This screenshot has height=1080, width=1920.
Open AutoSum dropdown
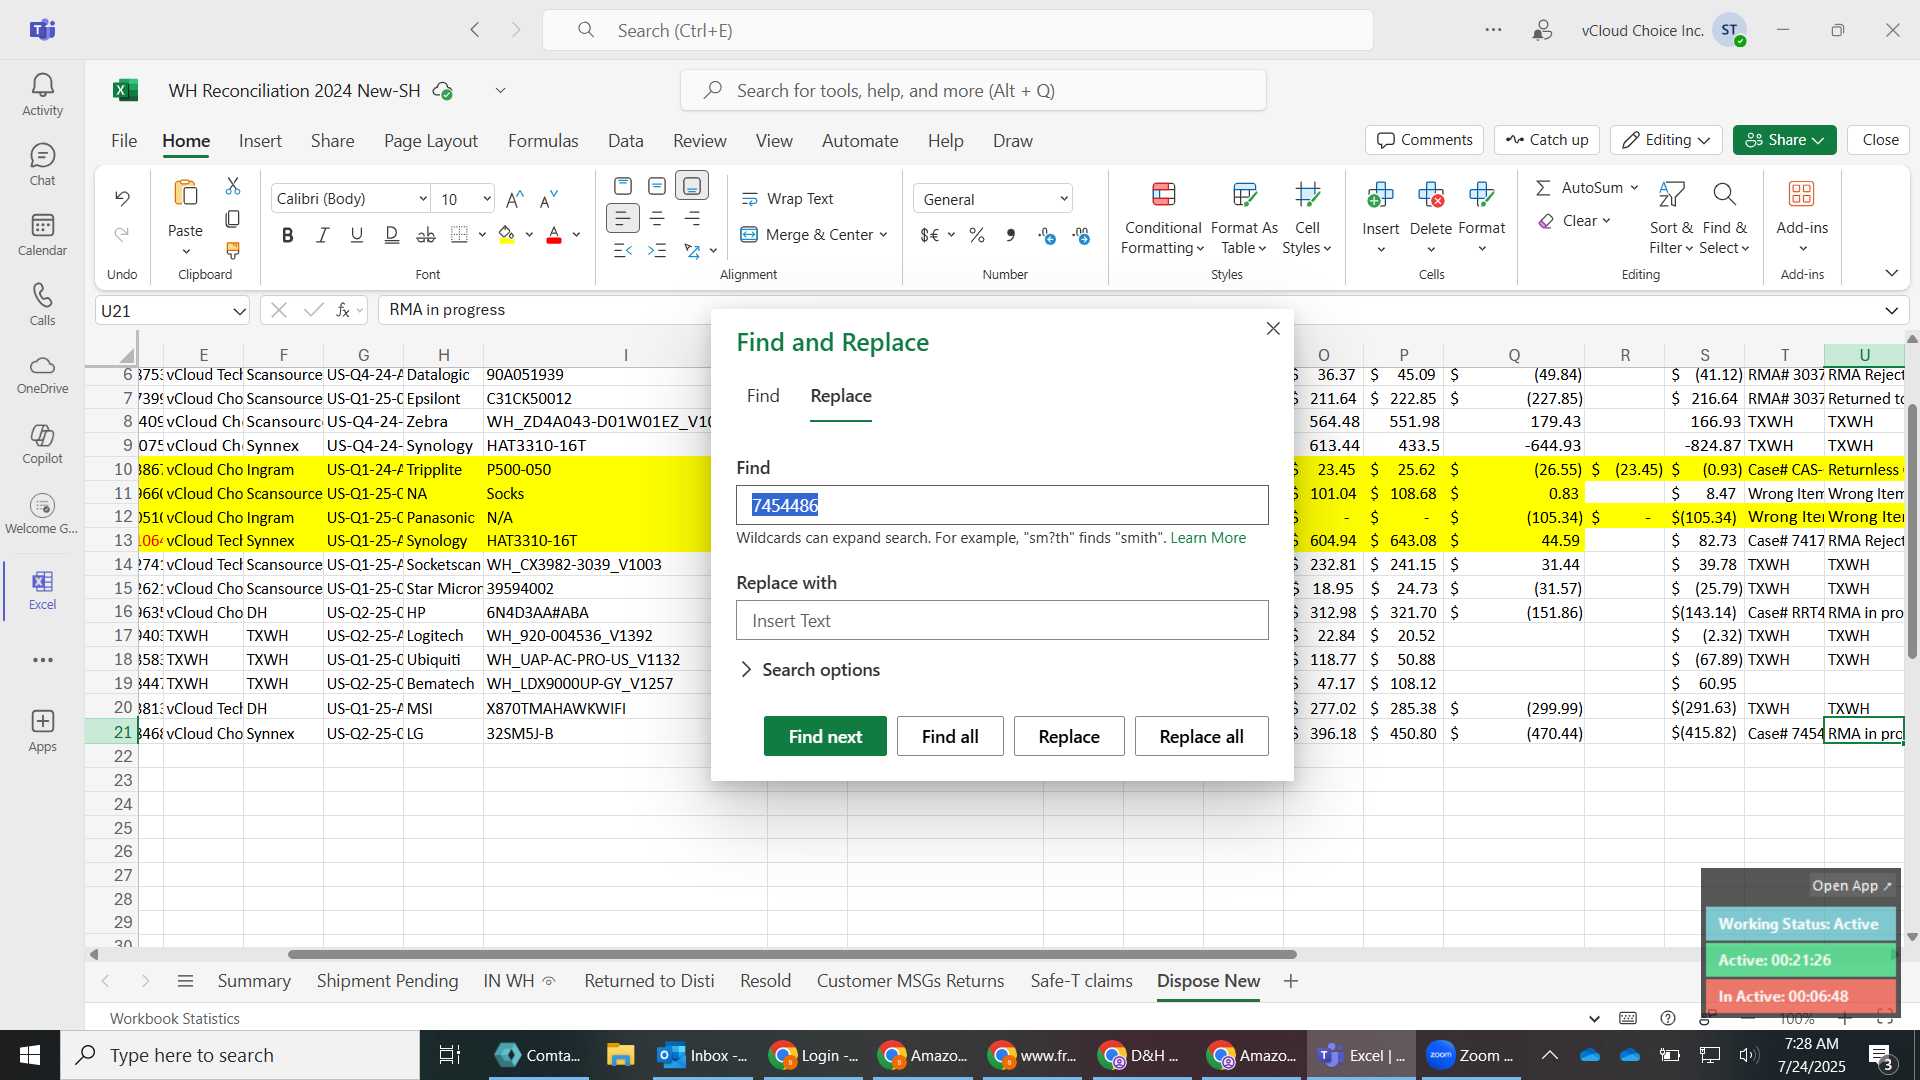coord(1634,187)
